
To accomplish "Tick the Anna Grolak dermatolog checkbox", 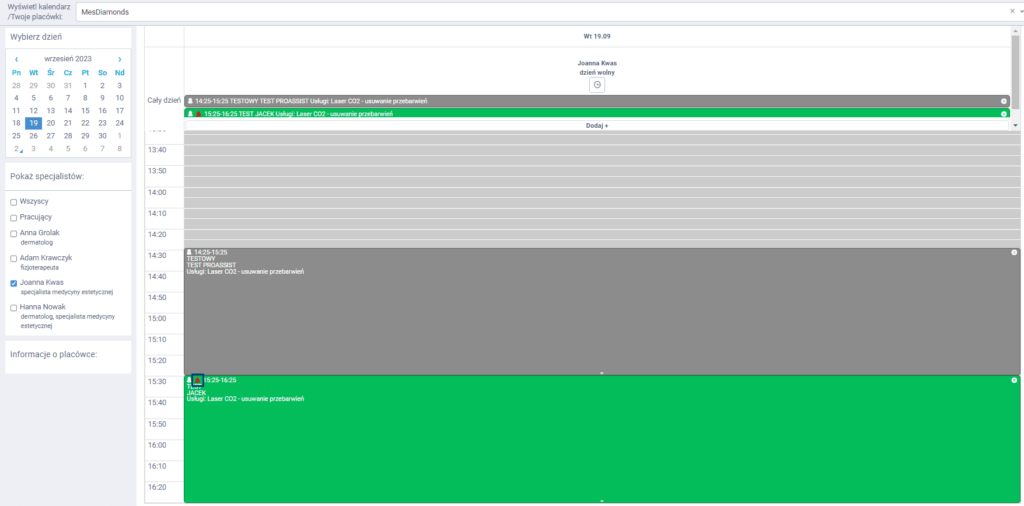I will [x=14, y=233].
